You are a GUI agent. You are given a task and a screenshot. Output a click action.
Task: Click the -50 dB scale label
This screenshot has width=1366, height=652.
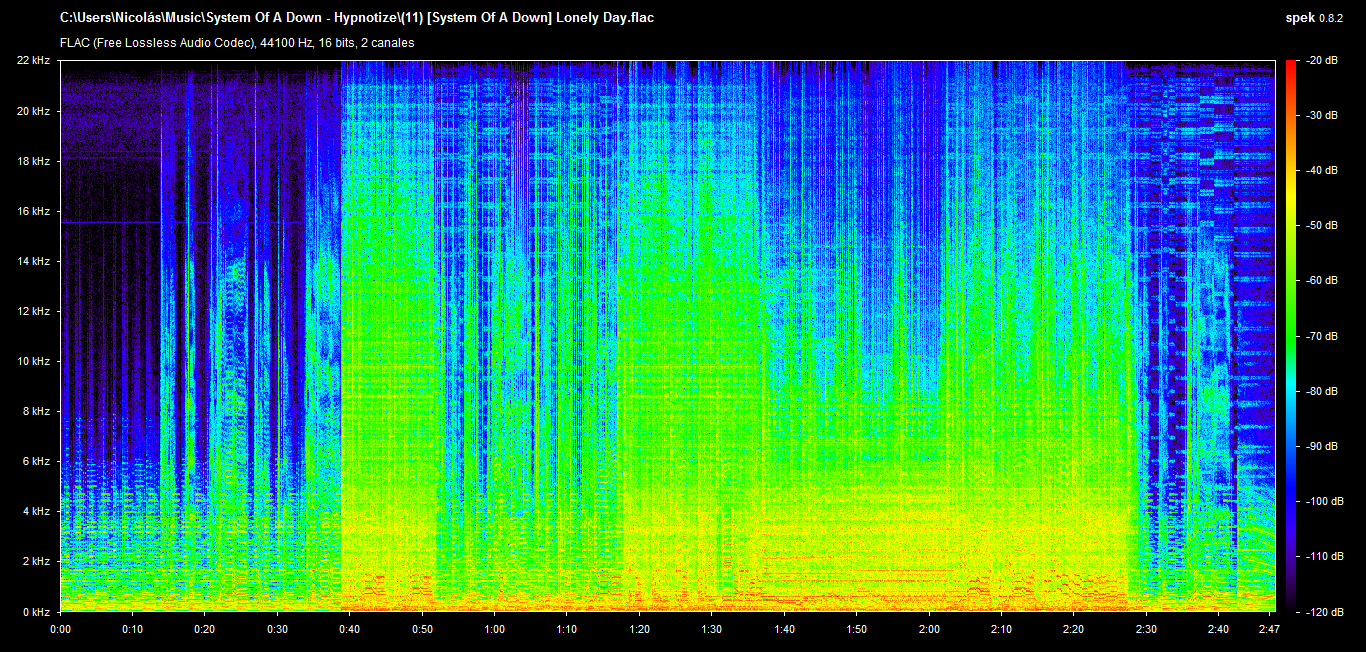(1320, 226)
